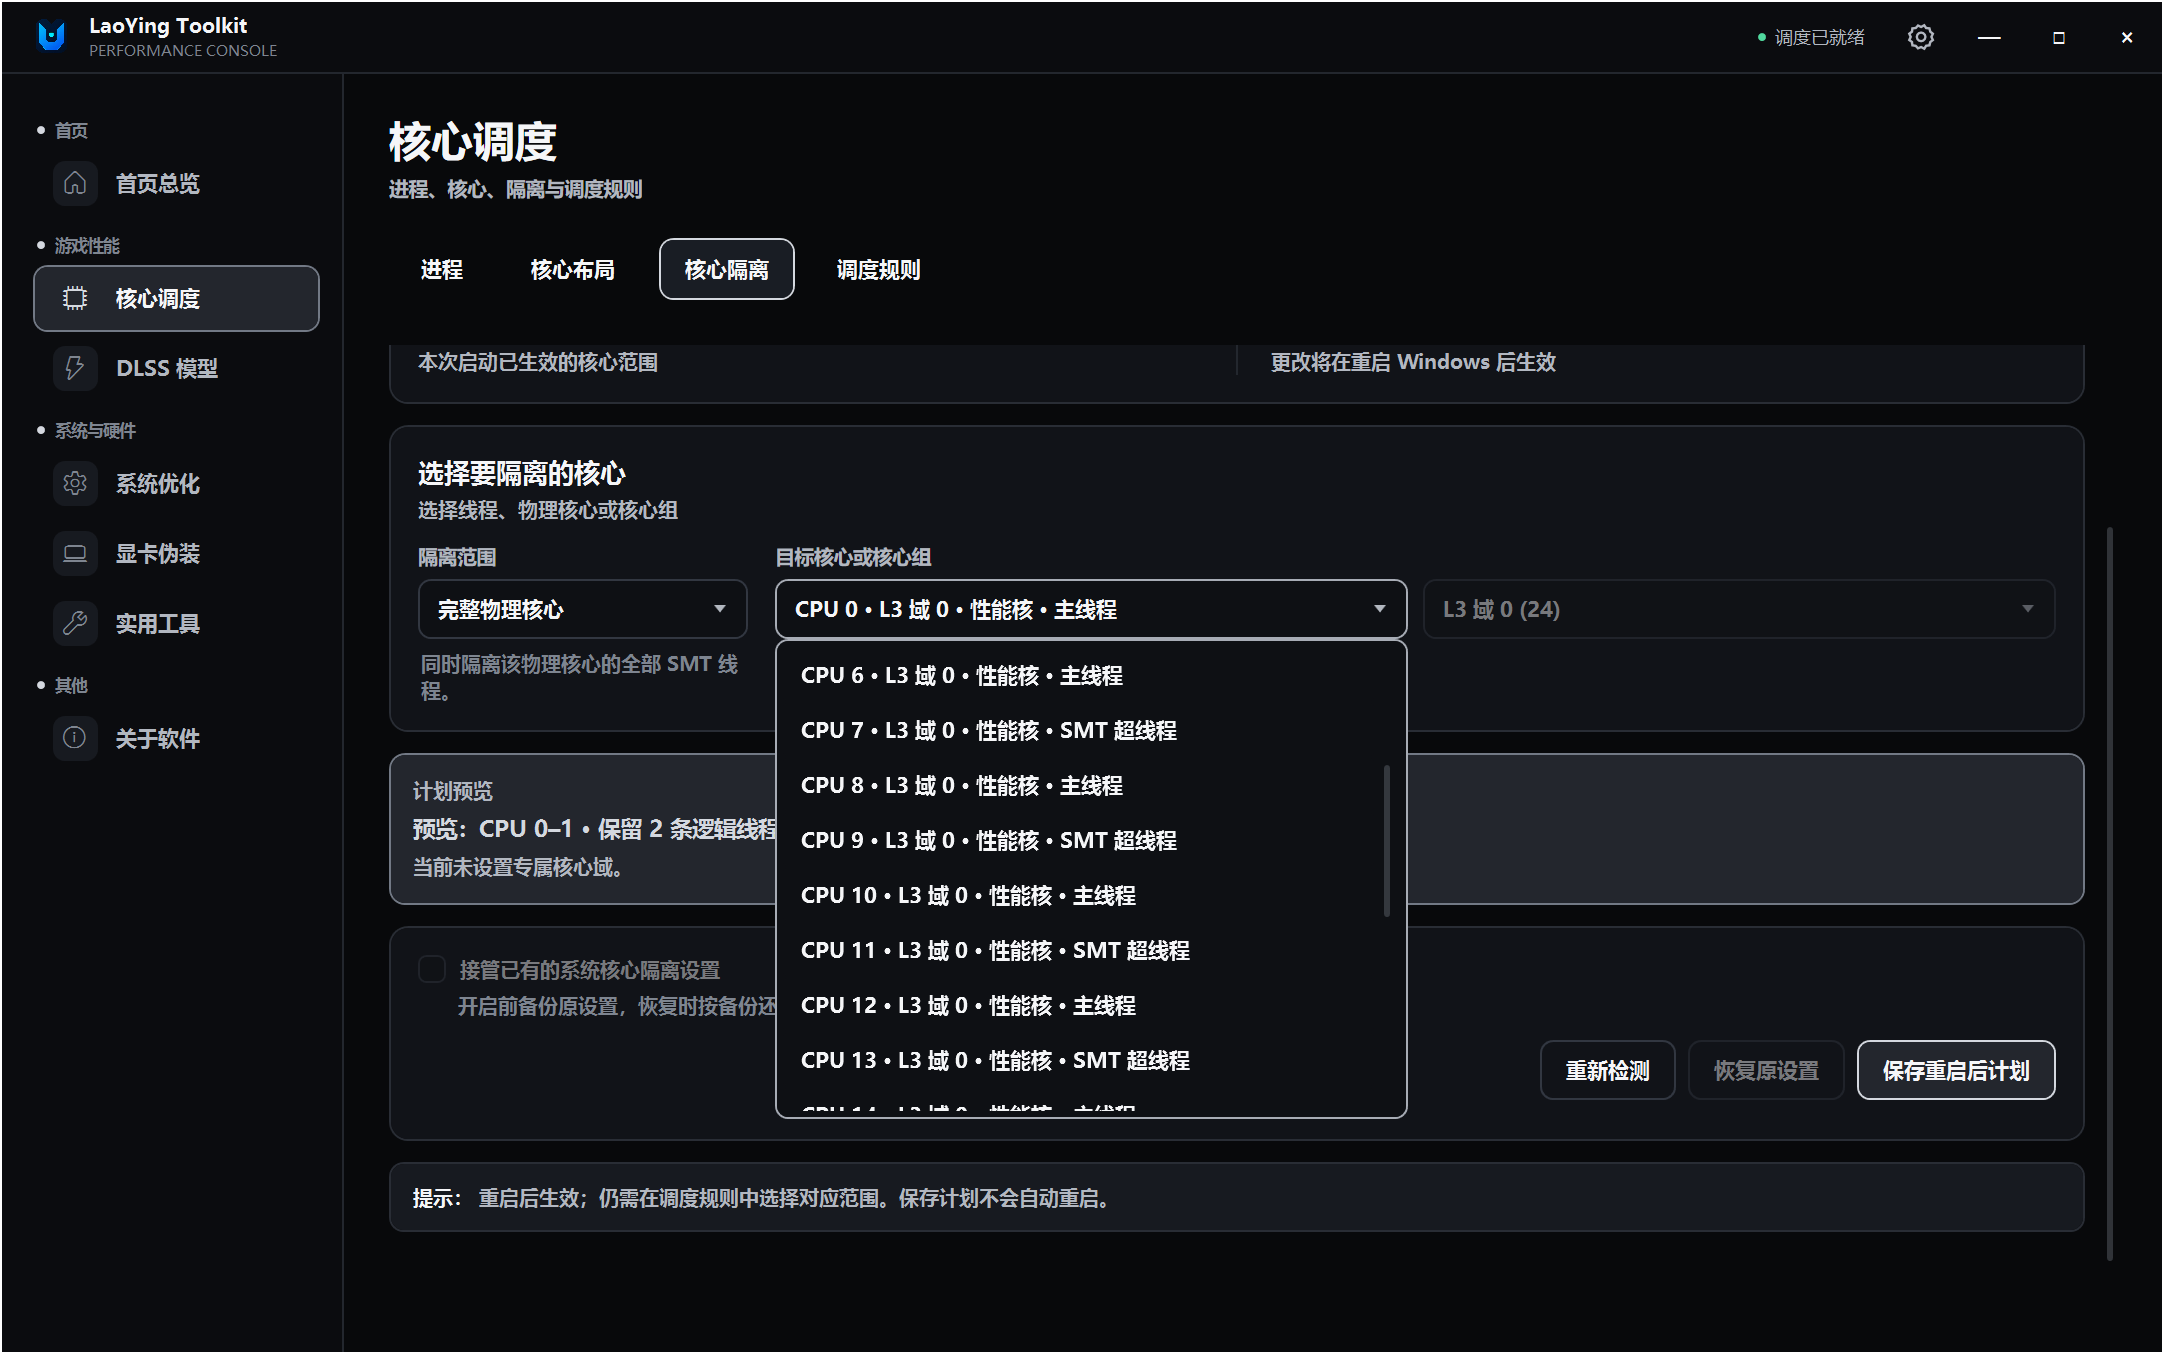Click the laptop icon beside 显卡伪装
Image resolution: width=2164 pixels, height=1354 pixels.
pyautogui.click(x=75, y=553)
